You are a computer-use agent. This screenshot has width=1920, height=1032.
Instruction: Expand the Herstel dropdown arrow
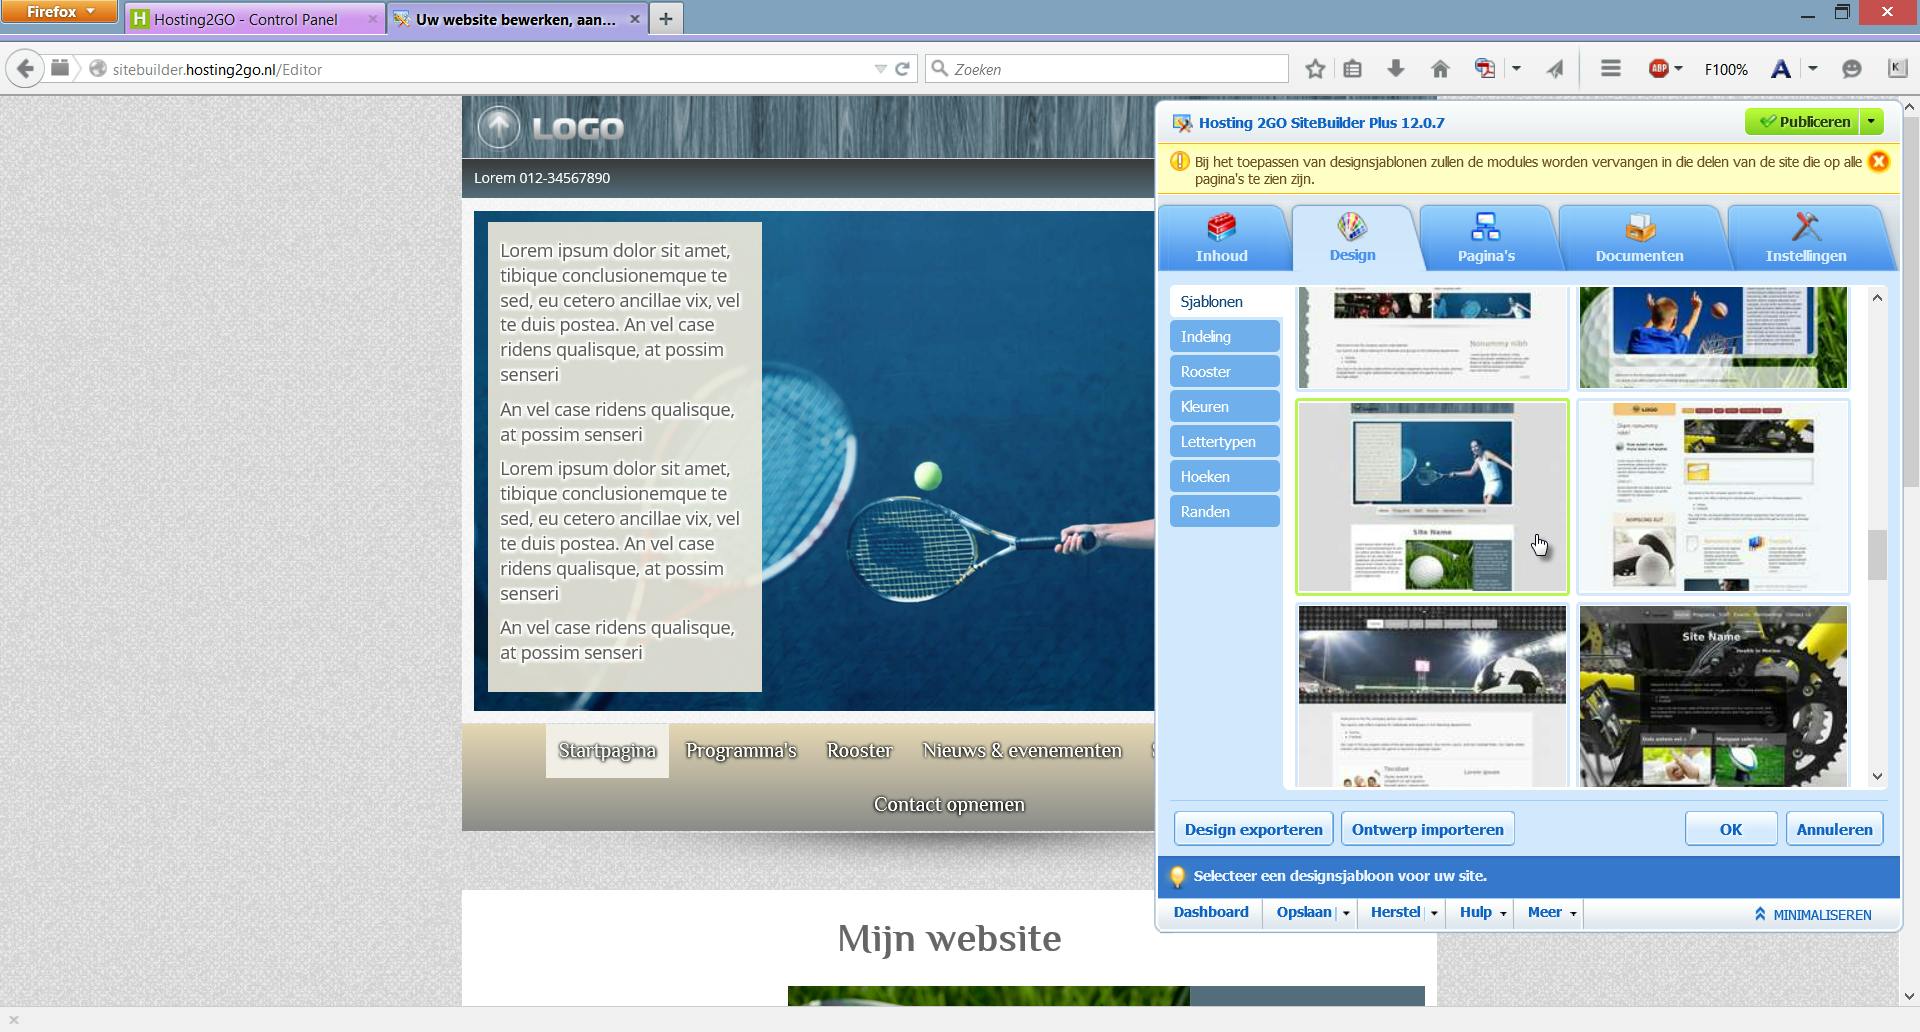[x=1434, y=912]
